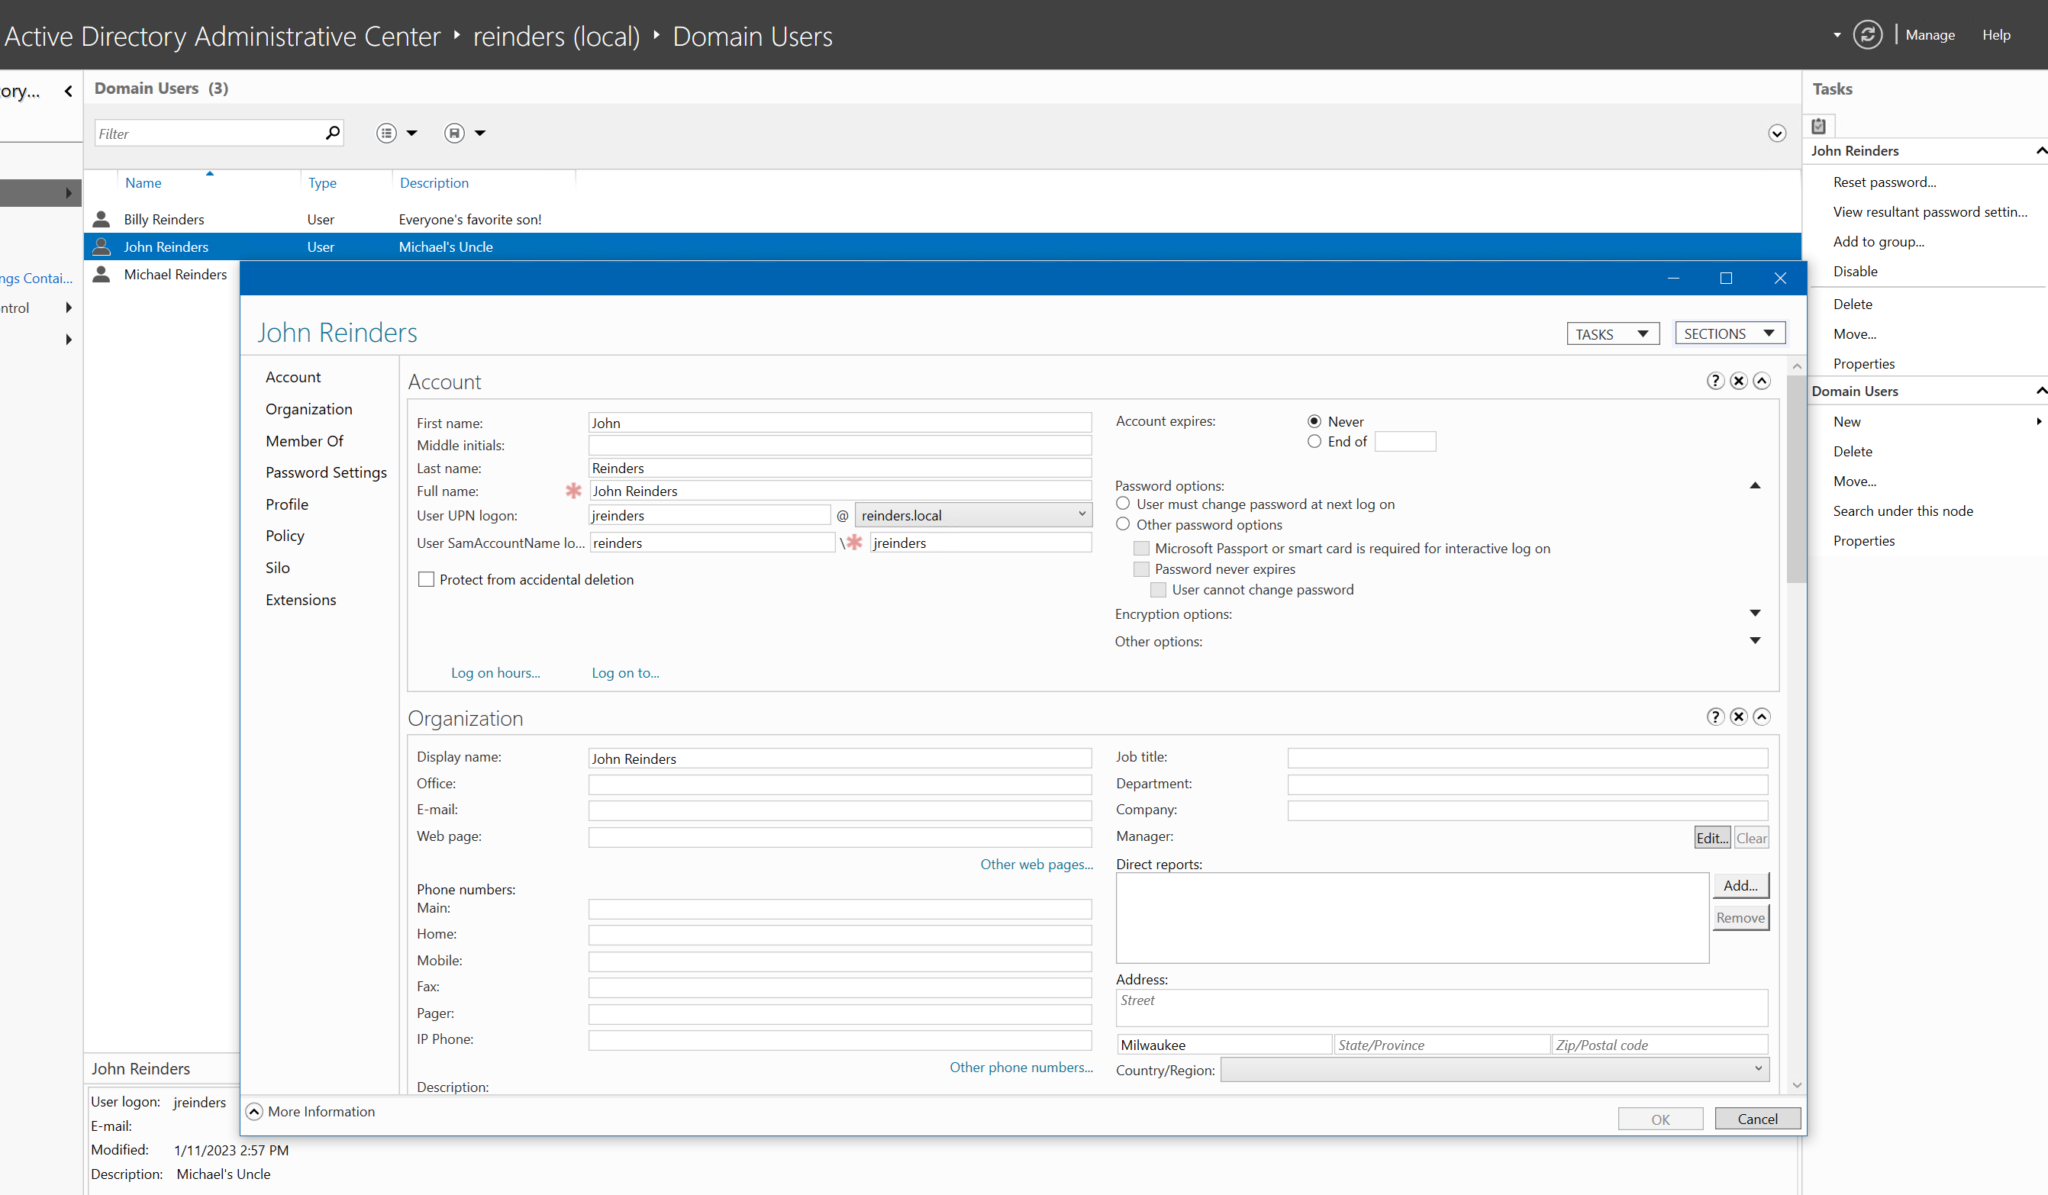
Task: Click the column list icon beside the filter
Action: click(x=385, y=132)
